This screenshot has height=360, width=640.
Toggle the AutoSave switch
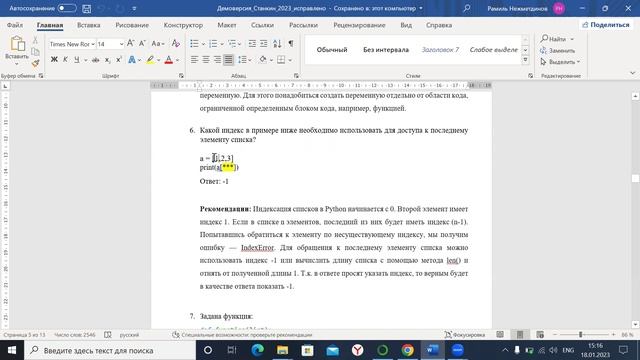click(x=67, y=8)
